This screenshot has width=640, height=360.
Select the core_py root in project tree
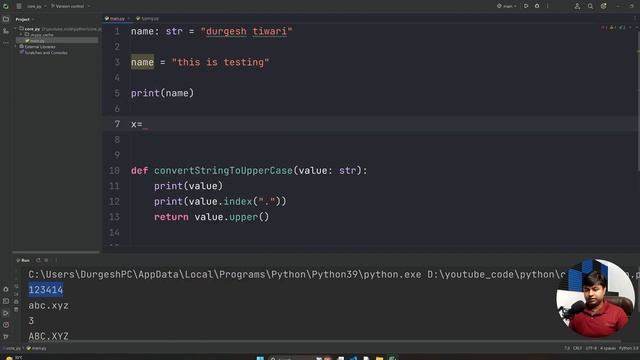(x=32, y=29)
